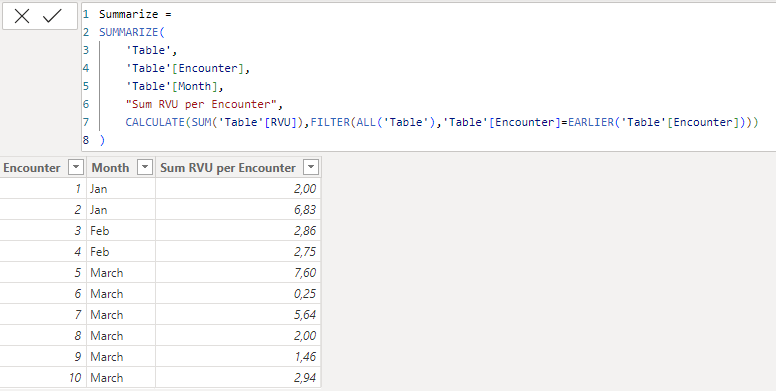Select the Encounter column header

click(x=32, y=168)
